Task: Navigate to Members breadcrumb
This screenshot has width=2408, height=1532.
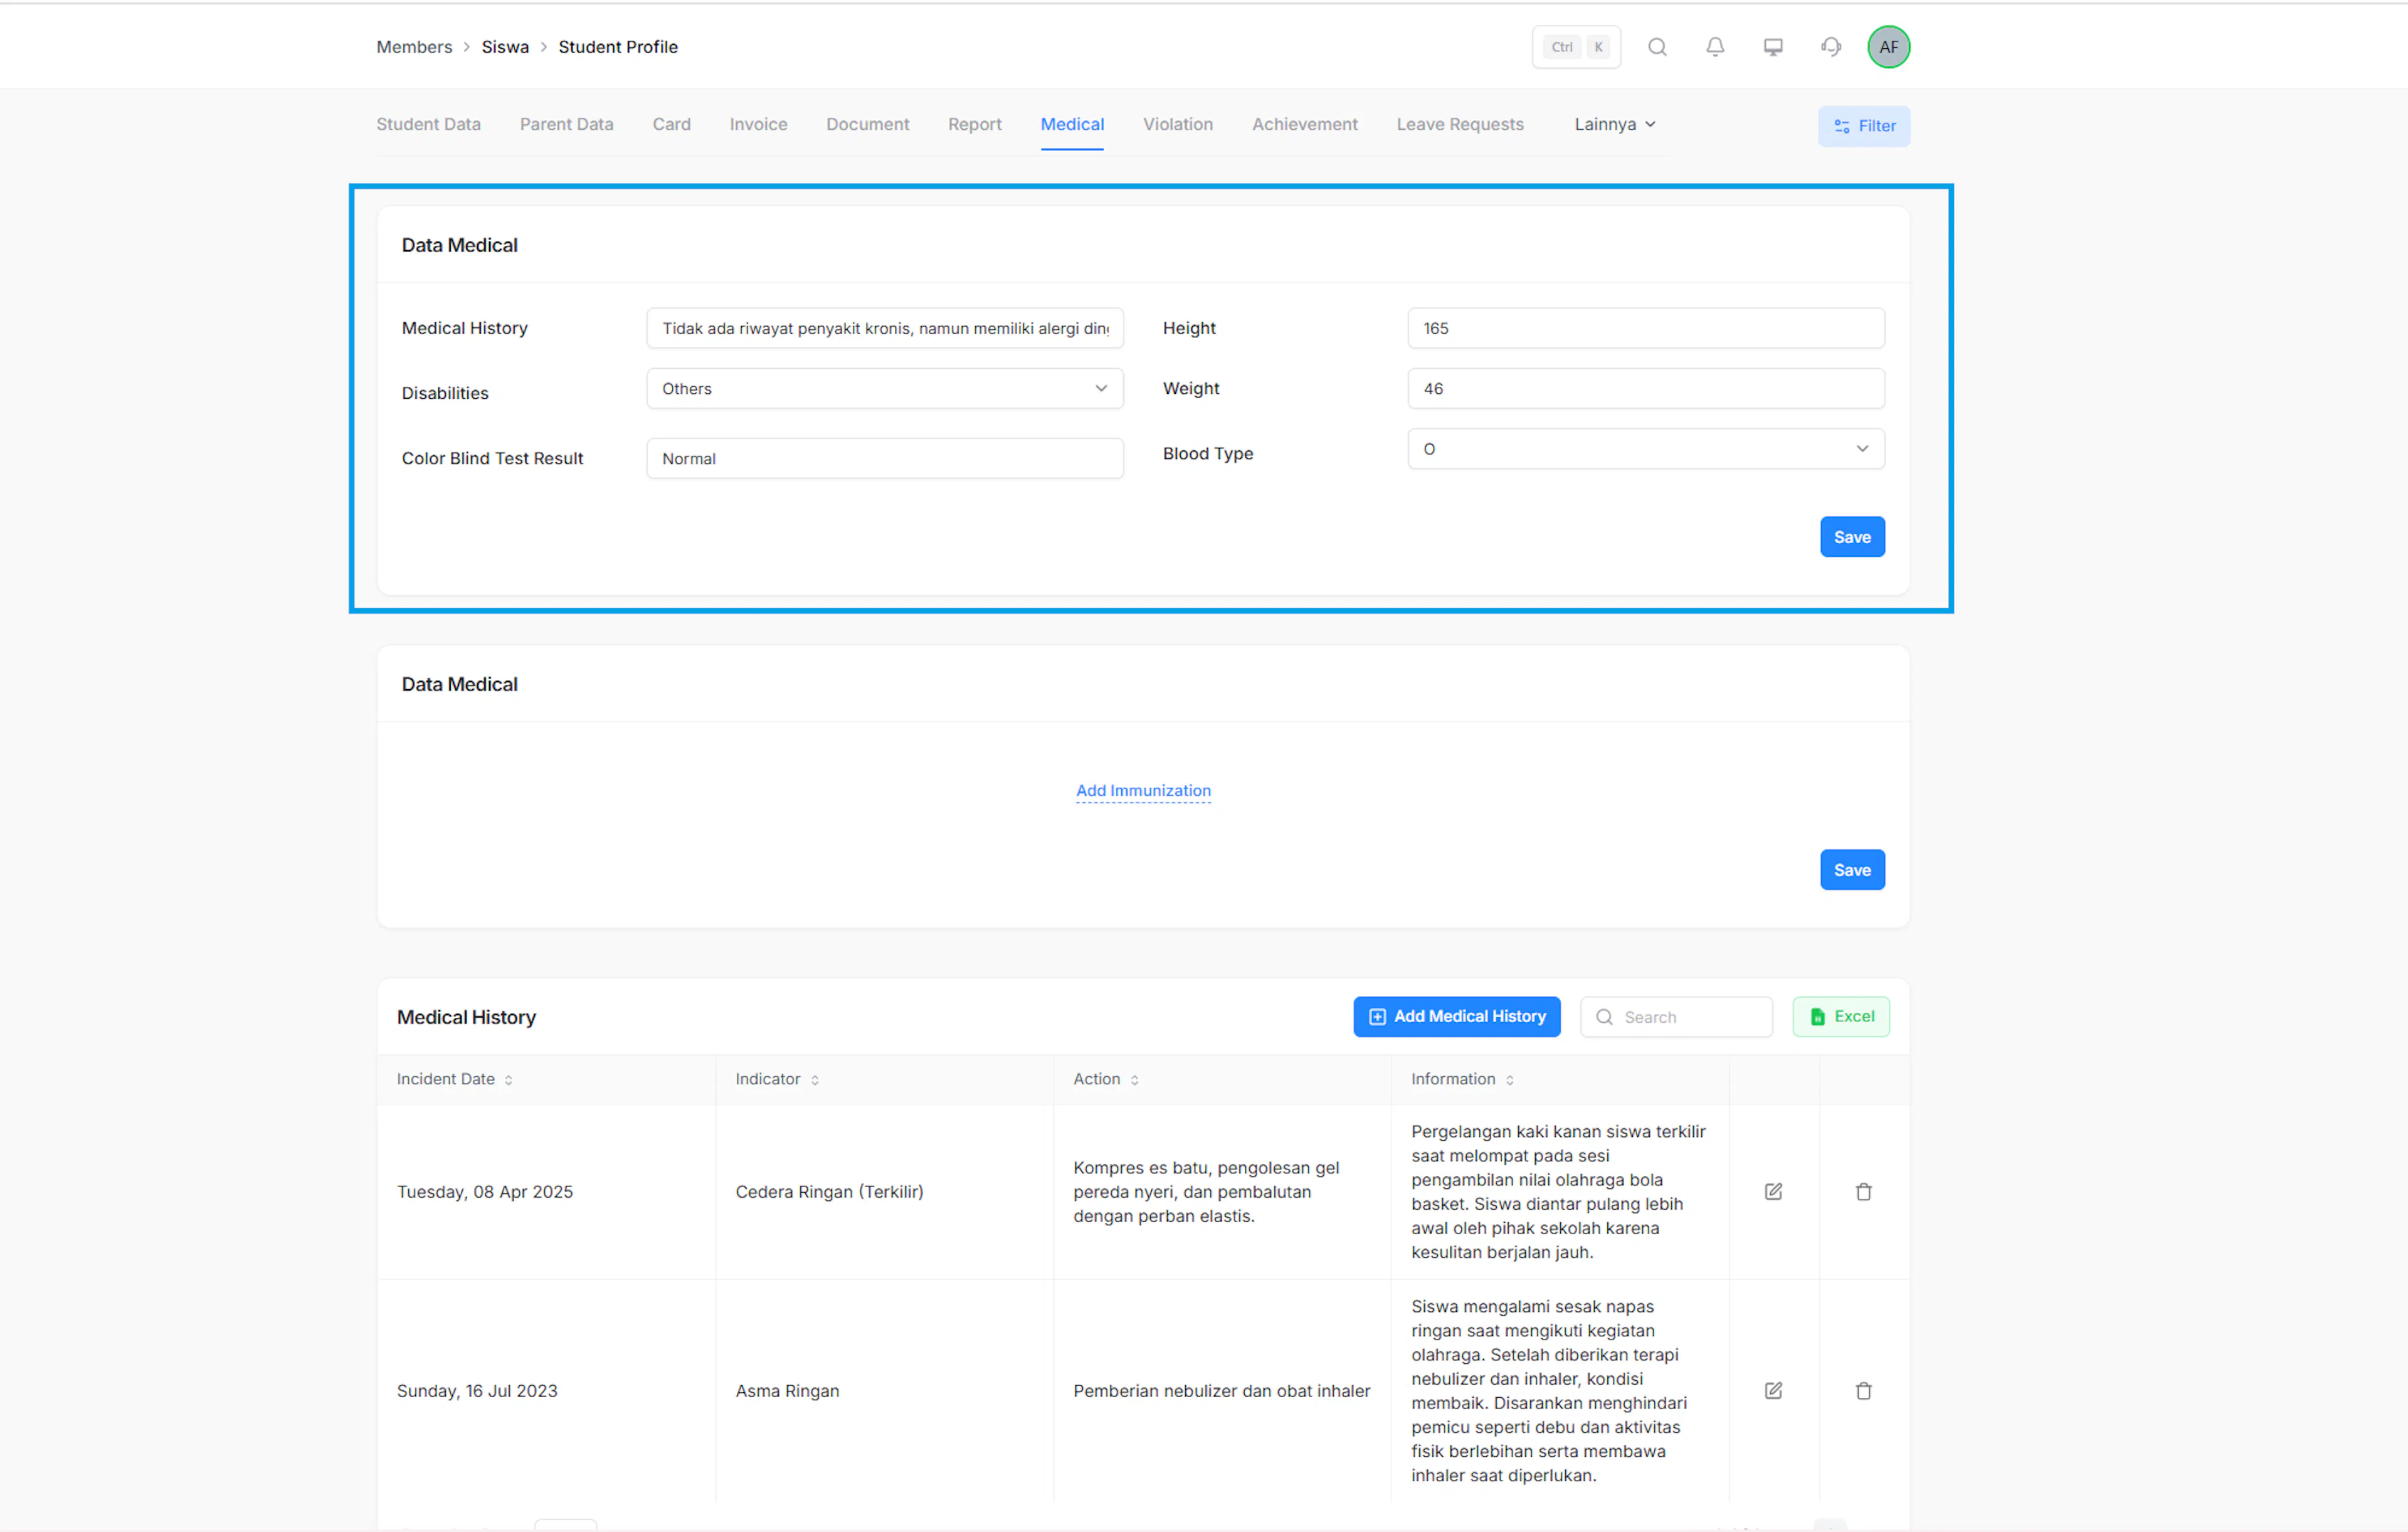Action: (x=414, y=47)
